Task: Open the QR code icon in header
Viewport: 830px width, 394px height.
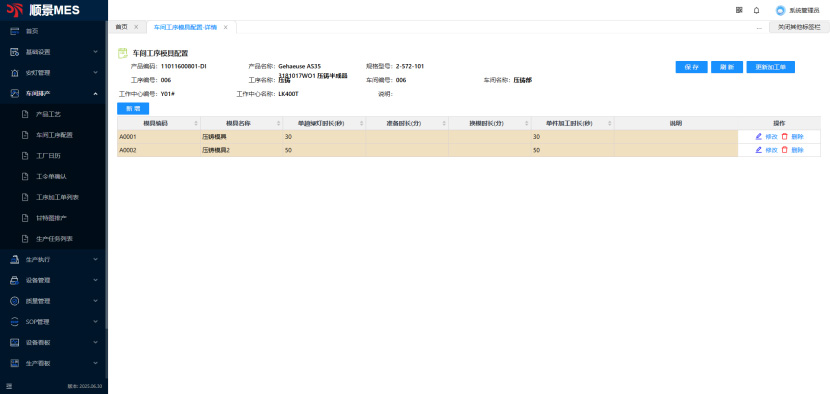Action: pos(739,10)
